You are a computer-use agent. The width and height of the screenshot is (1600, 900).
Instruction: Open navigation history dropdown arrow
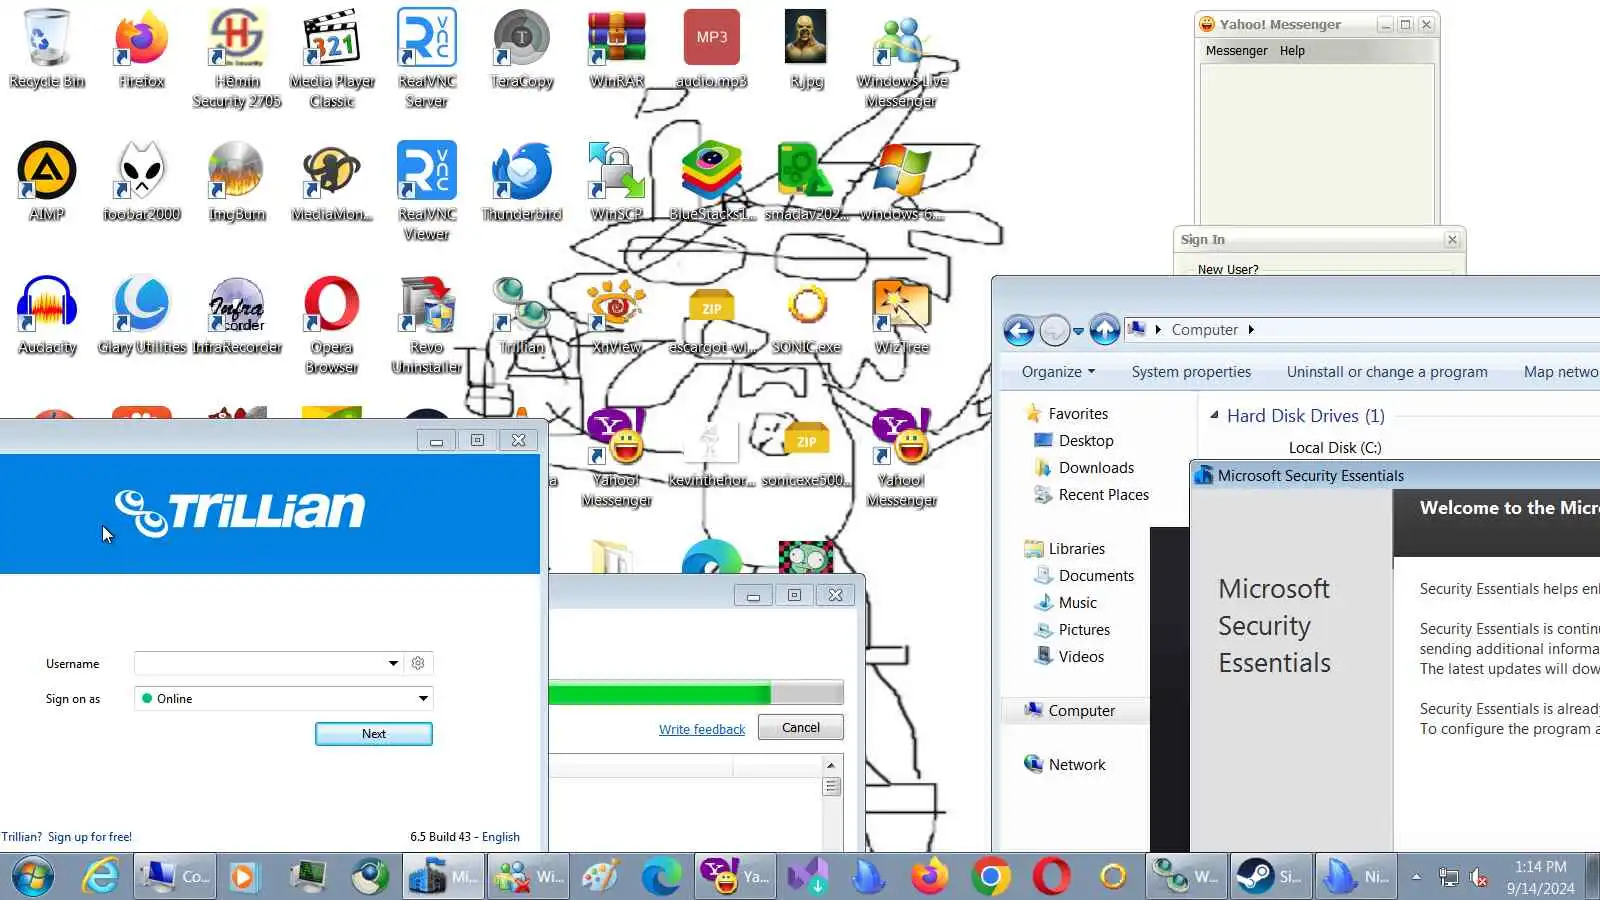(x=1078, y=331)
